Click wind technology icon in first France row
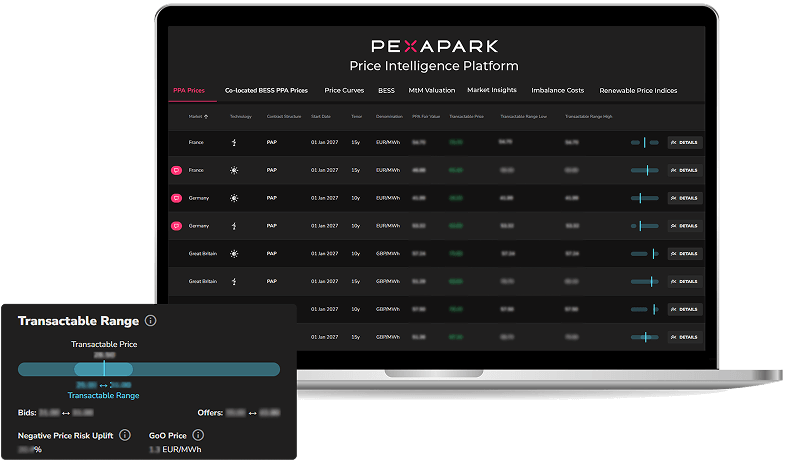 [x=234, y=143]
